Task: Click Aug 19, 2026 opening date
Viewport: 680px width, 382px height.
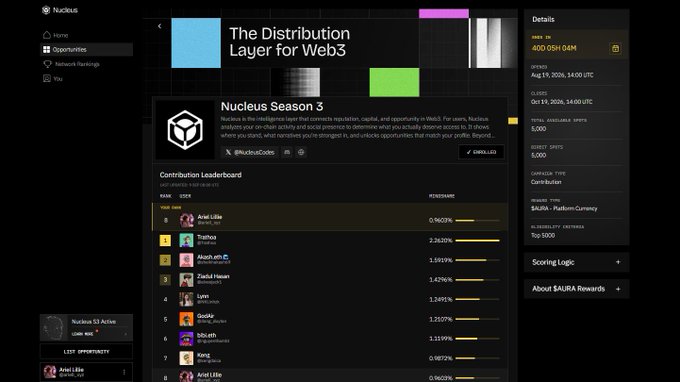Action: point(562,75)
